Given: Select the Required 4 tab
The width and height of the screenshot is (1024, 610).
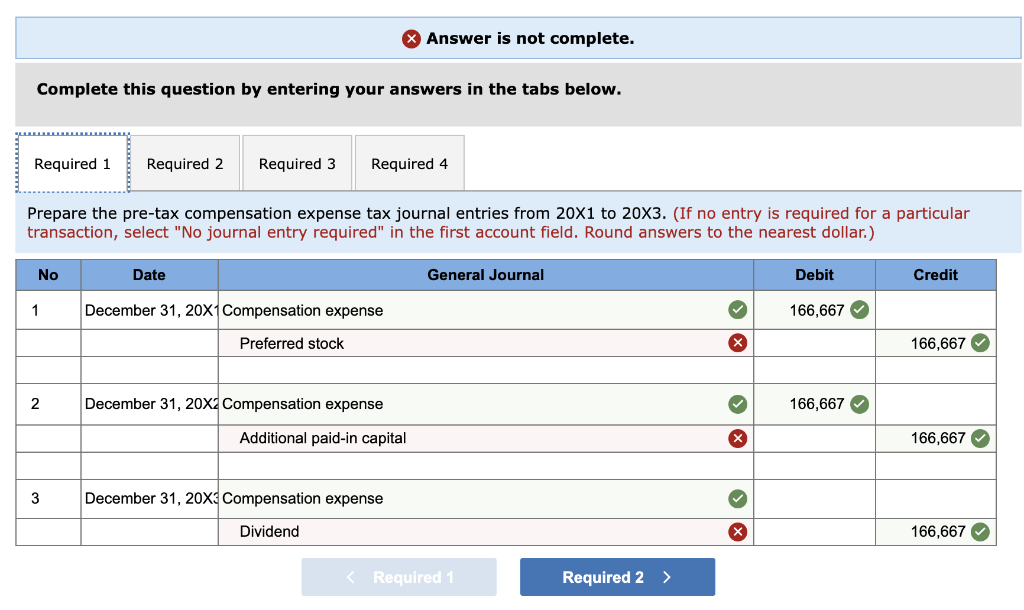Looking at the screenshot, I should pyautogui.click(x=409, y=162).
